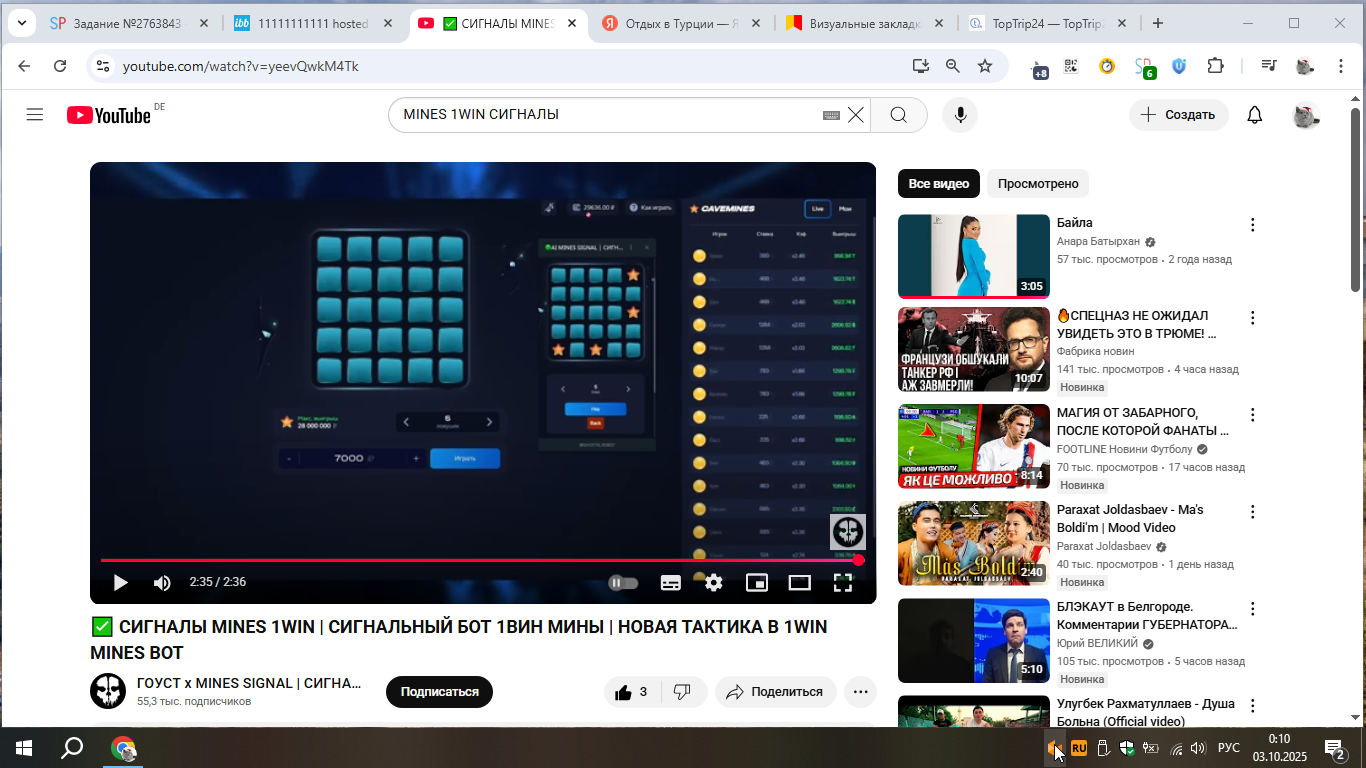This screenshot has height=768, width=1366.
Task: Switch to the Визуальные закладки tab
Action: 865,23
